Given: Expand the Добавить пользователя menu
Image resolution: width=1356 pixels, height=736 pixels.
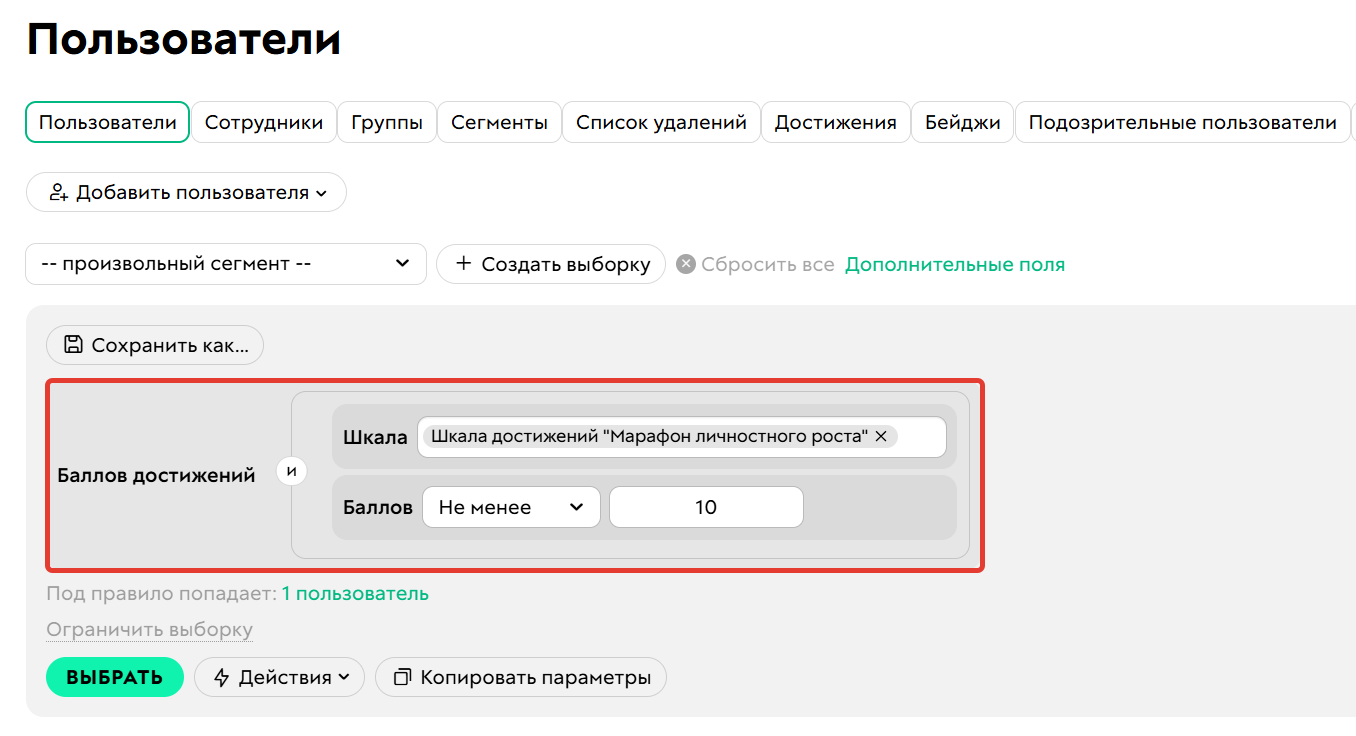Looking at the screenshot, I should (x=186, y=193).
